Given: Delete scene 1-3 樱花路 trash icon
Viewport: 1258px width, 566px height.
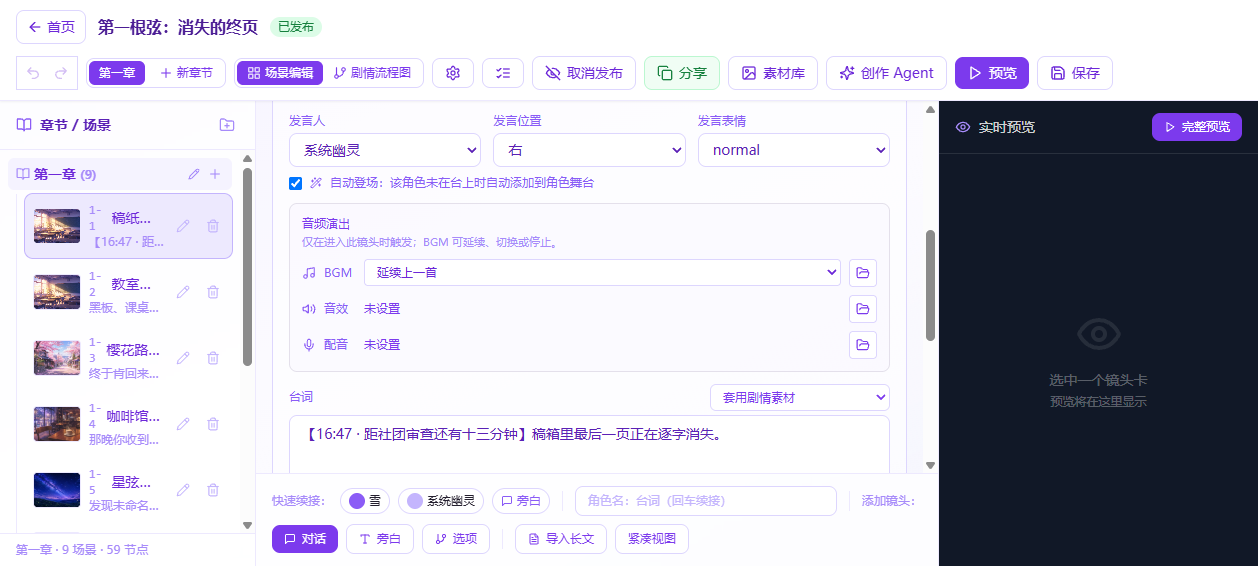Looking at the screenshot, I should (x=213, y=358).
